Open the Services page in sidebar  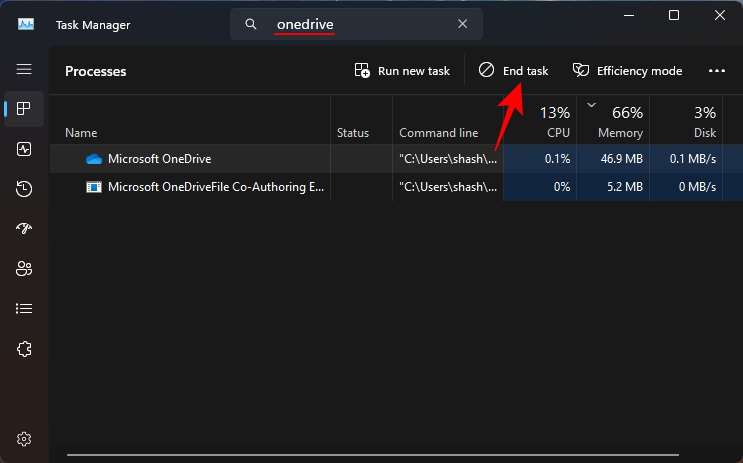[x=24, y=349]
